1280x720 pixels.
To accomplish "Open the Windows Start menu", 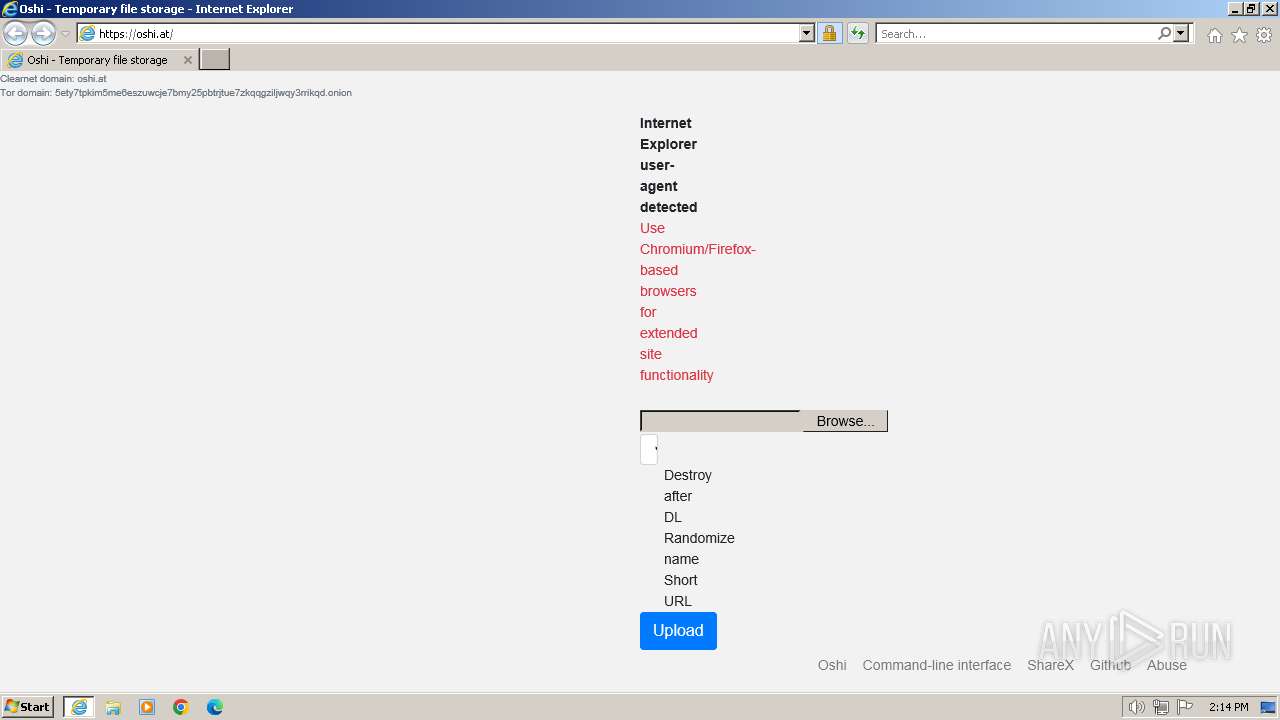I will pos(28,707).
